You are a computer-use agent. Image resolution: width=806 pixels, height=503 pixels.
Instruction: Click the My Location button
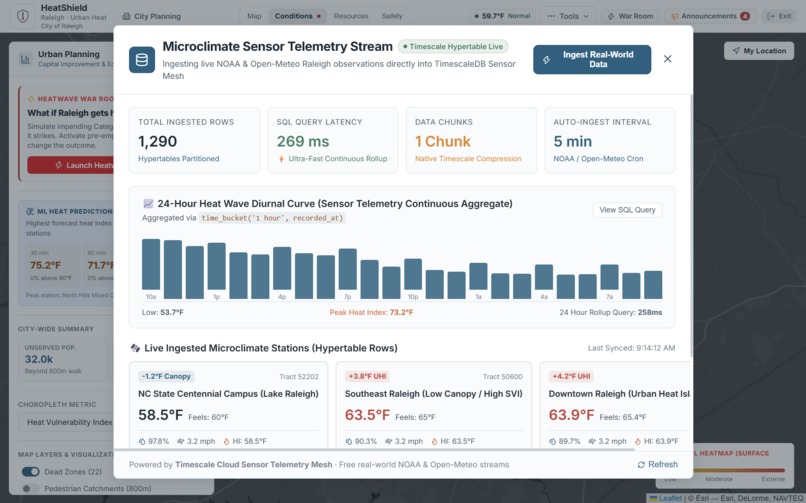759,51
